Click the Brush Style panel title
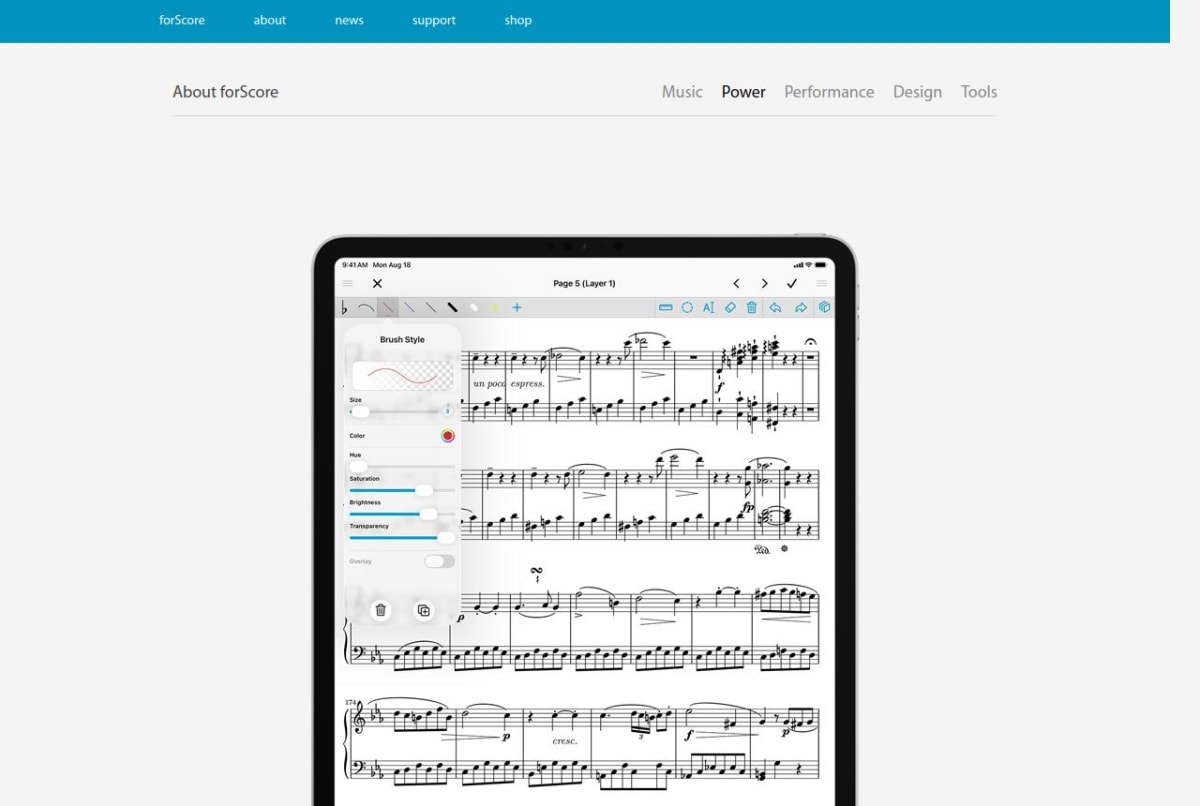This screenshot has height=806, width=1200. tap(402, 340)
